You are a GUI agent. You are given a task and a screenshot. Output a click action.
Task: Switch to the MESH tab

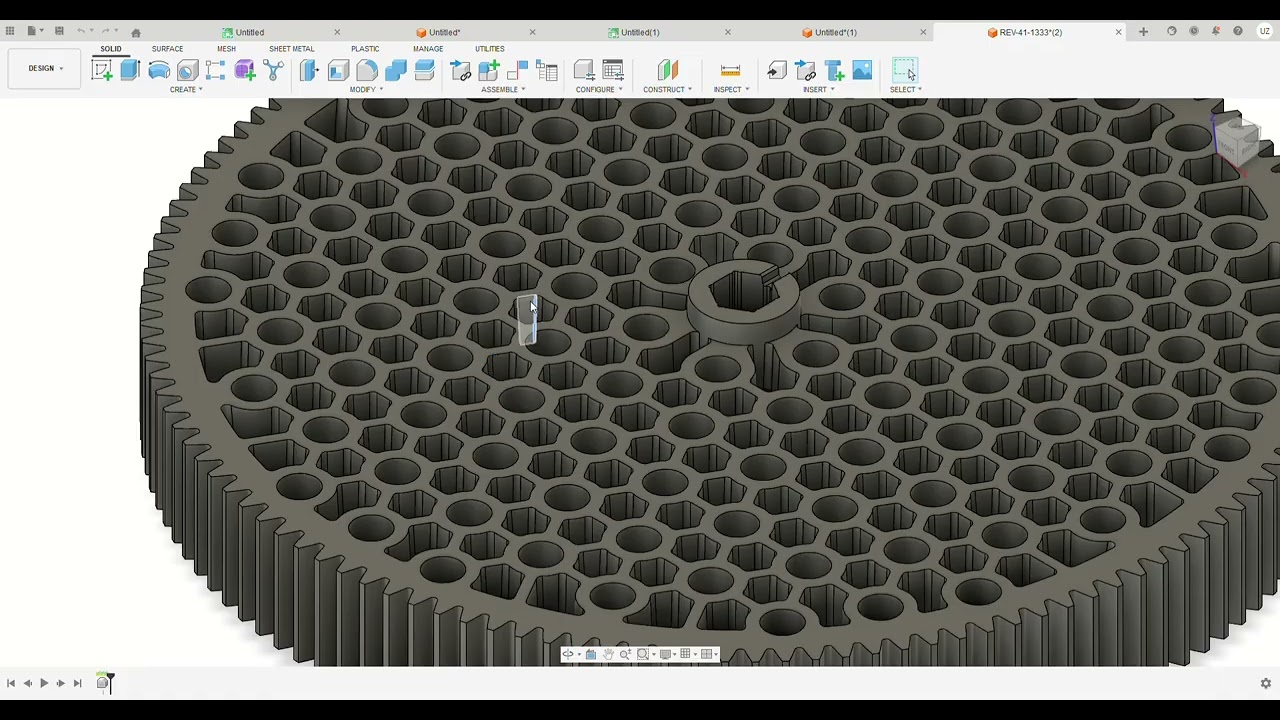point(226,49)
